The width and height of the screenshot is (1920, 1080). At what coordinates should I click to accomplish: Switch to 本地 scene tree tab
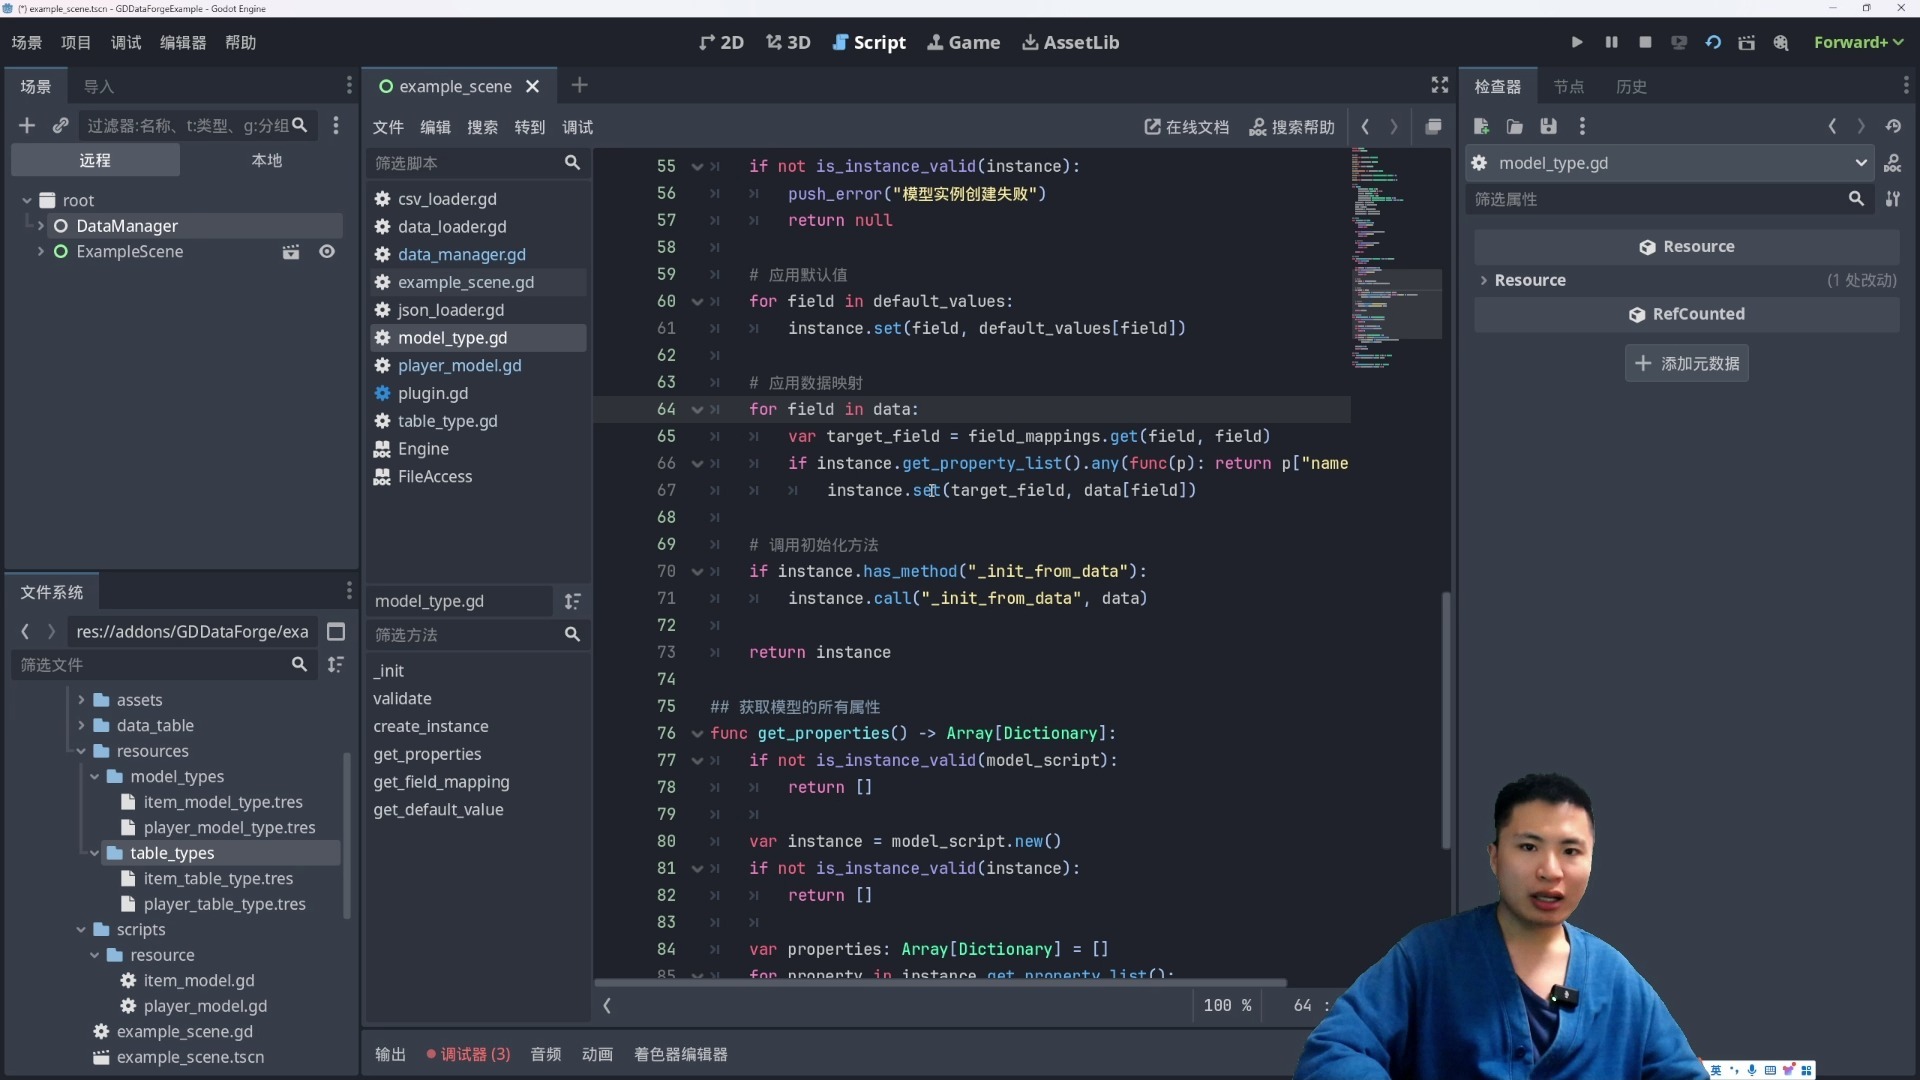click(x=266, y=160)
